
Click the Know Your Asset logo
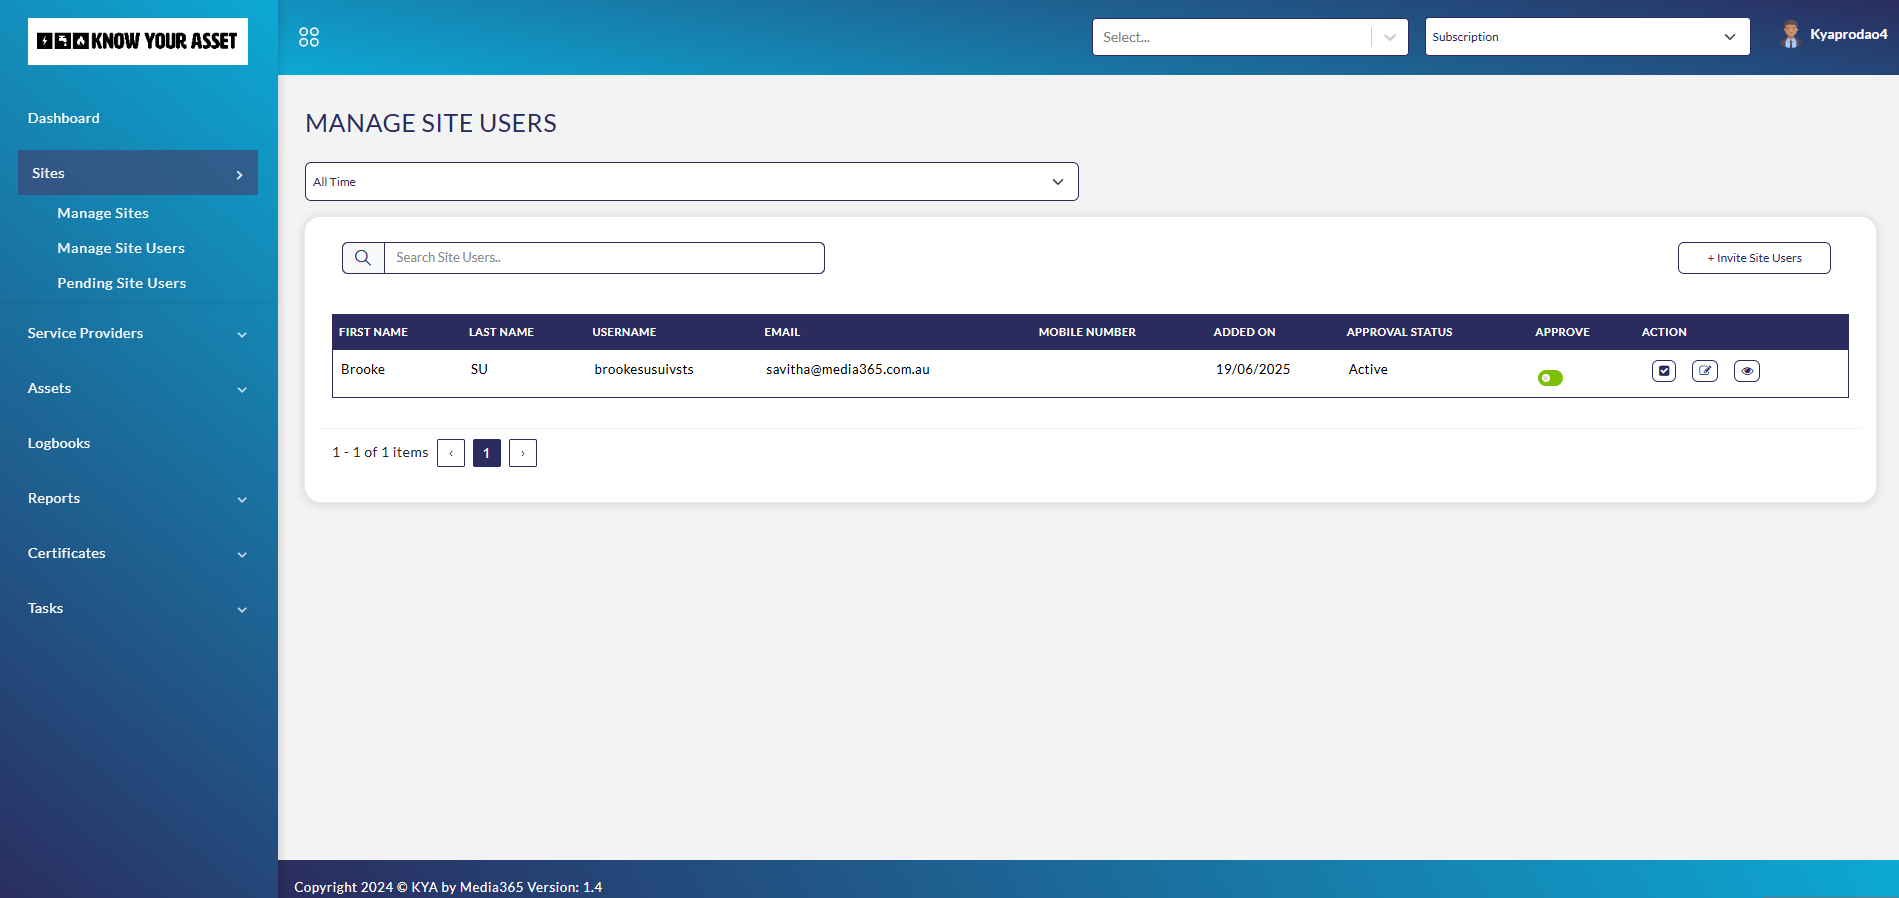tap(138, 41)
